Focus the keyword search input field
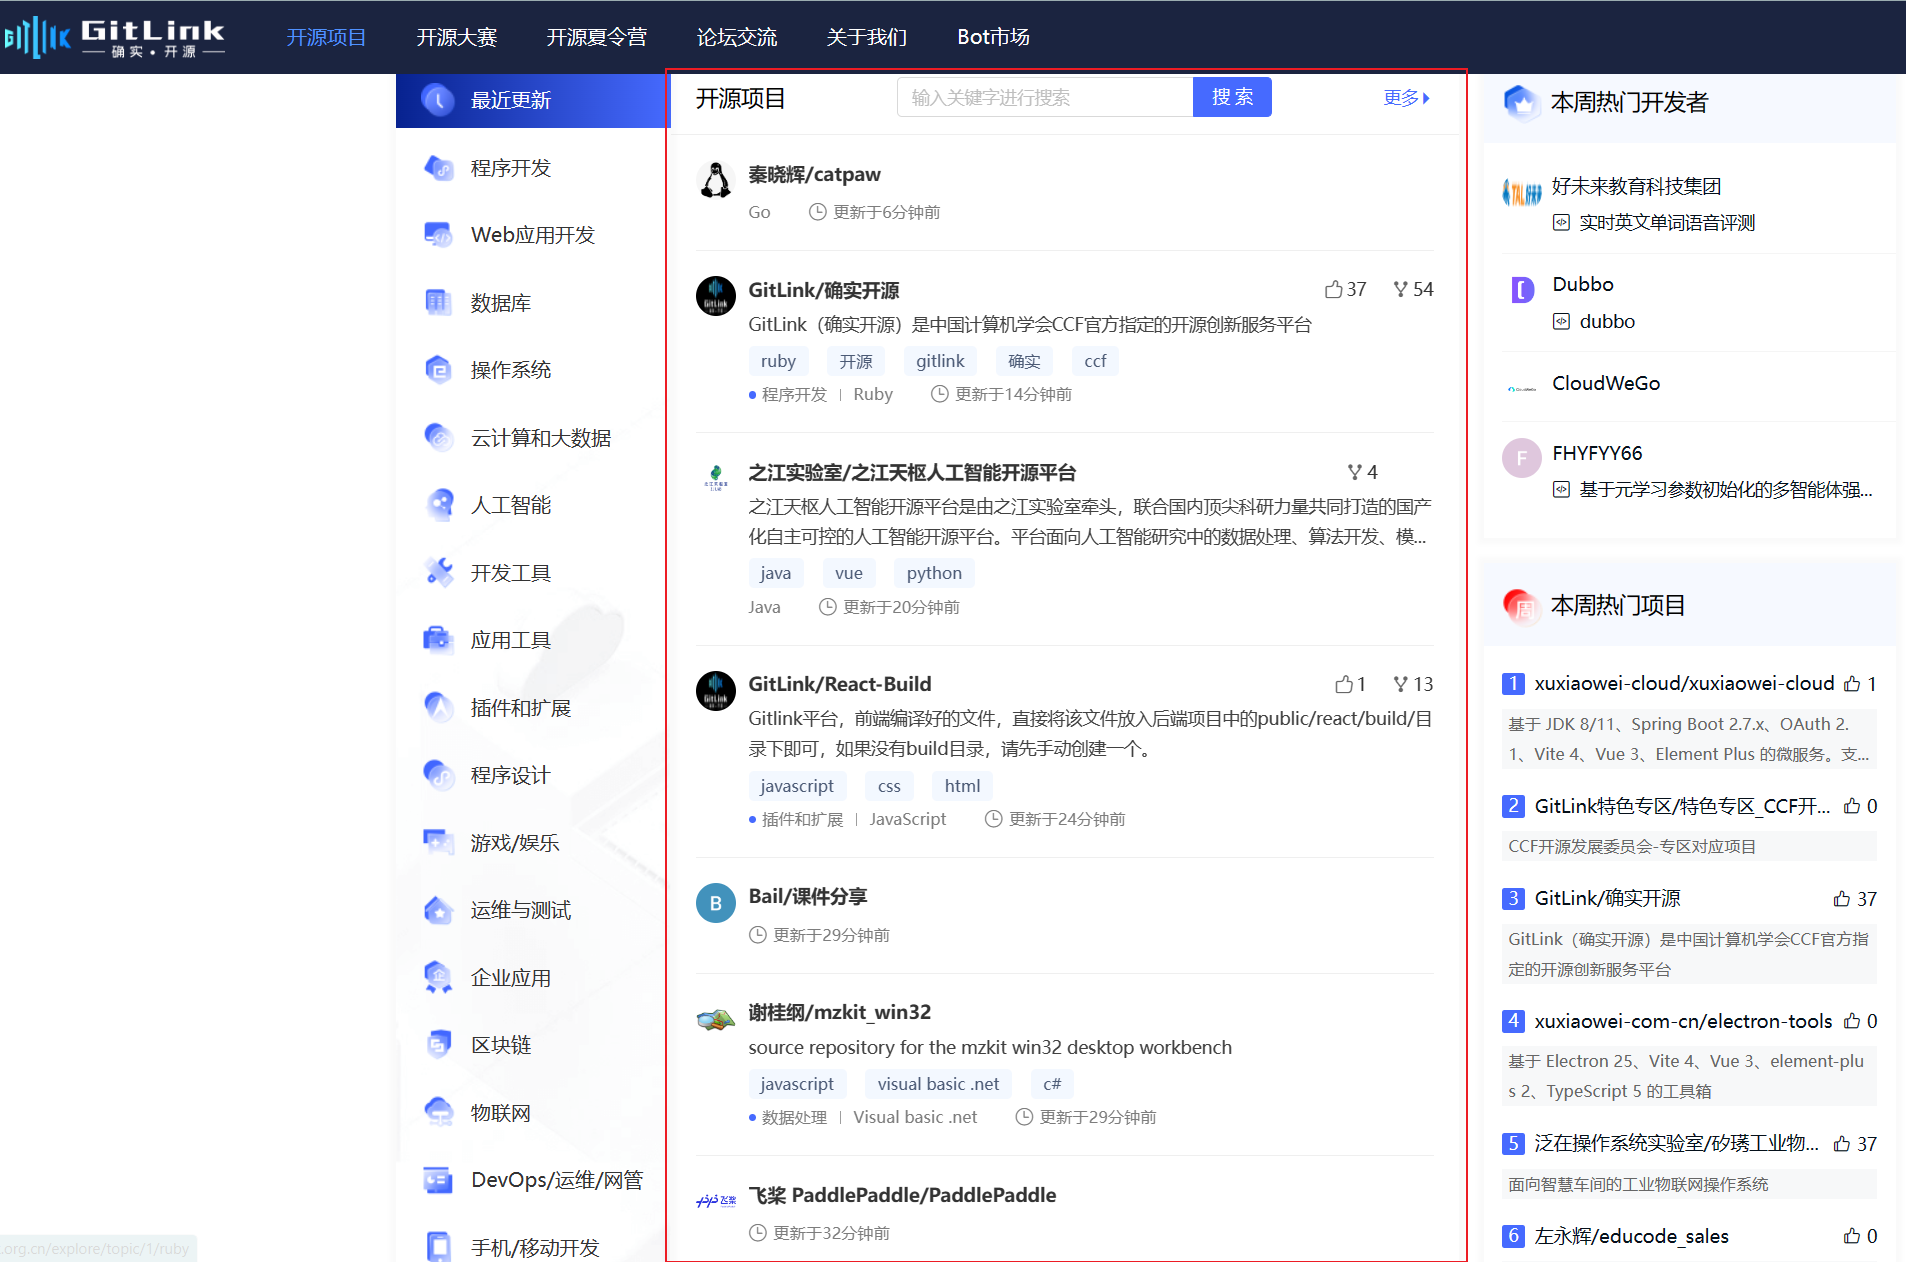Screen dimensions: 1906x1262 [x=1045, y=97]
